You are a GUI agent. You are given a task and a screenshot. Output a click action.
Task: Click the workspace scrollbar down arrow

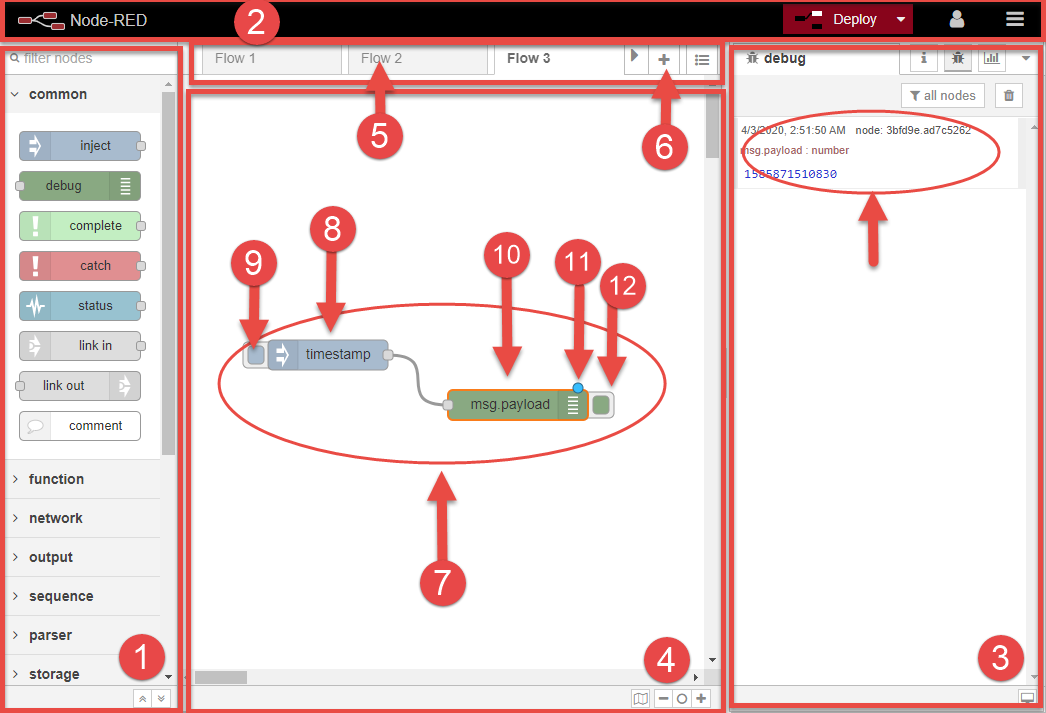(712, 660)
